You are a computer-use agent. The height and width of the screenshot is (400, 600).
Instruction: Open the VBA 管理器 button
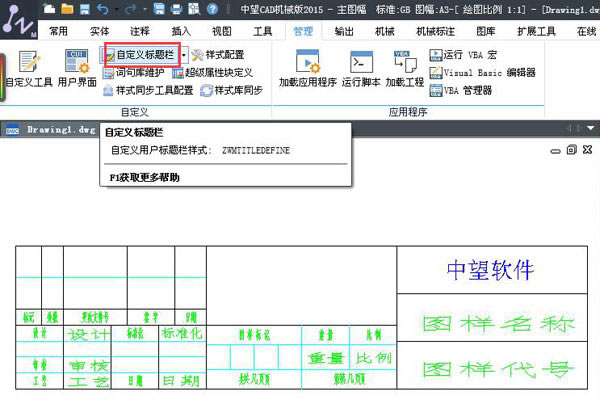click(460, 90)
